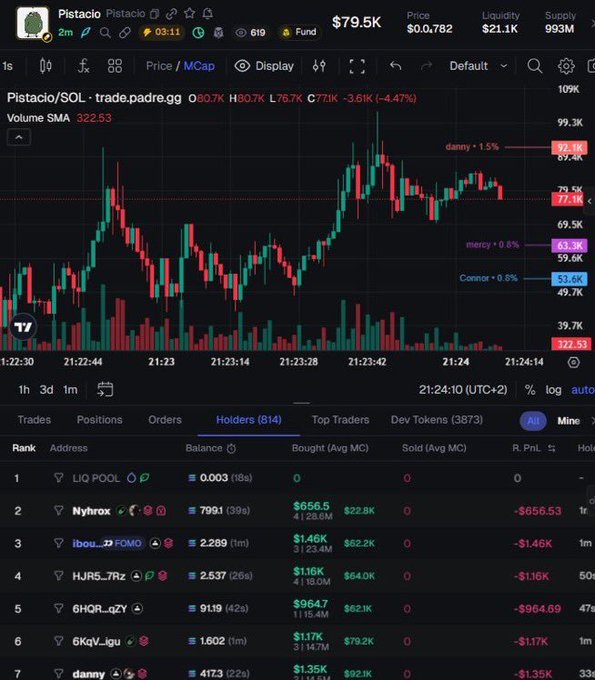Open the 1s chart interval selector

(7, 66)
